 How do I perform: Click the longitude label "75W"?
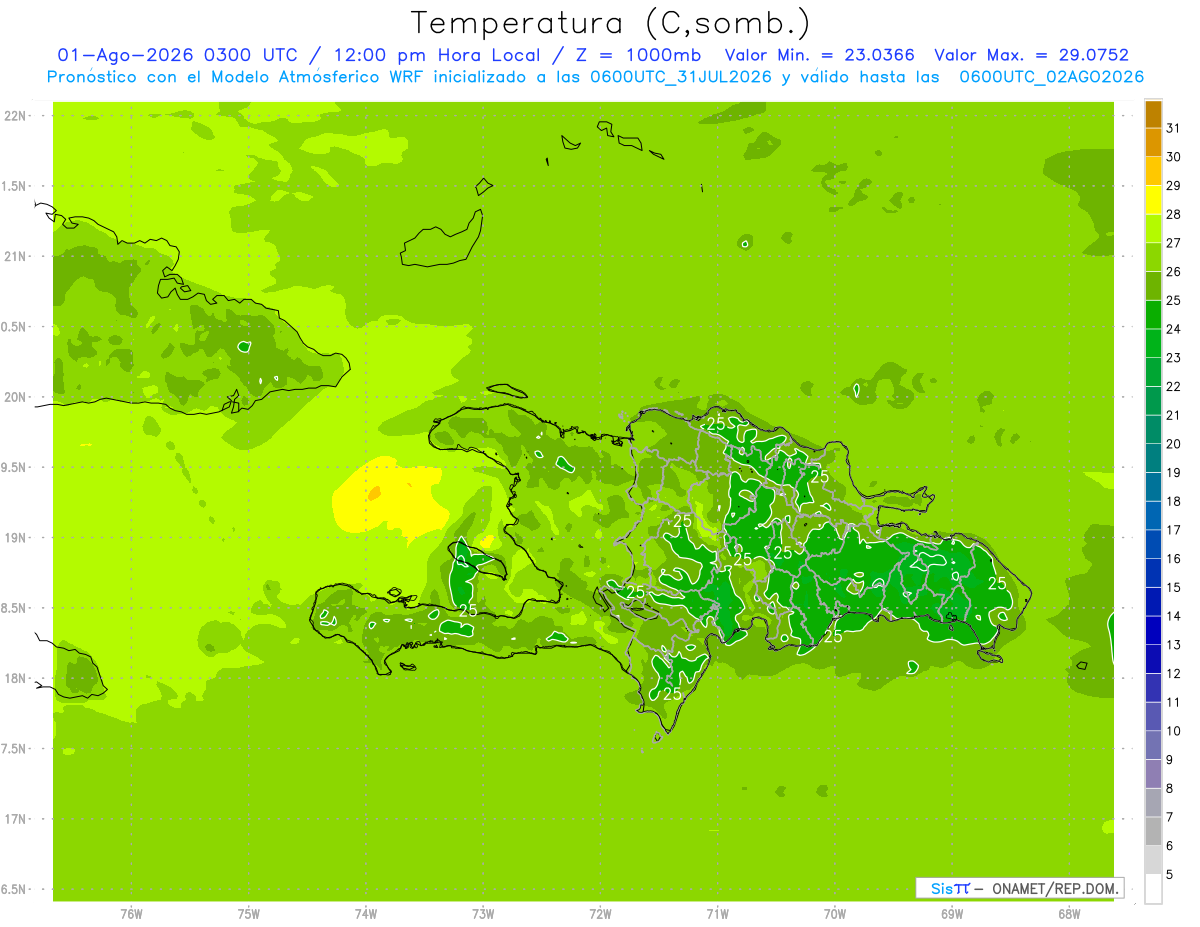pyautogui.click(x=249, y=914)
